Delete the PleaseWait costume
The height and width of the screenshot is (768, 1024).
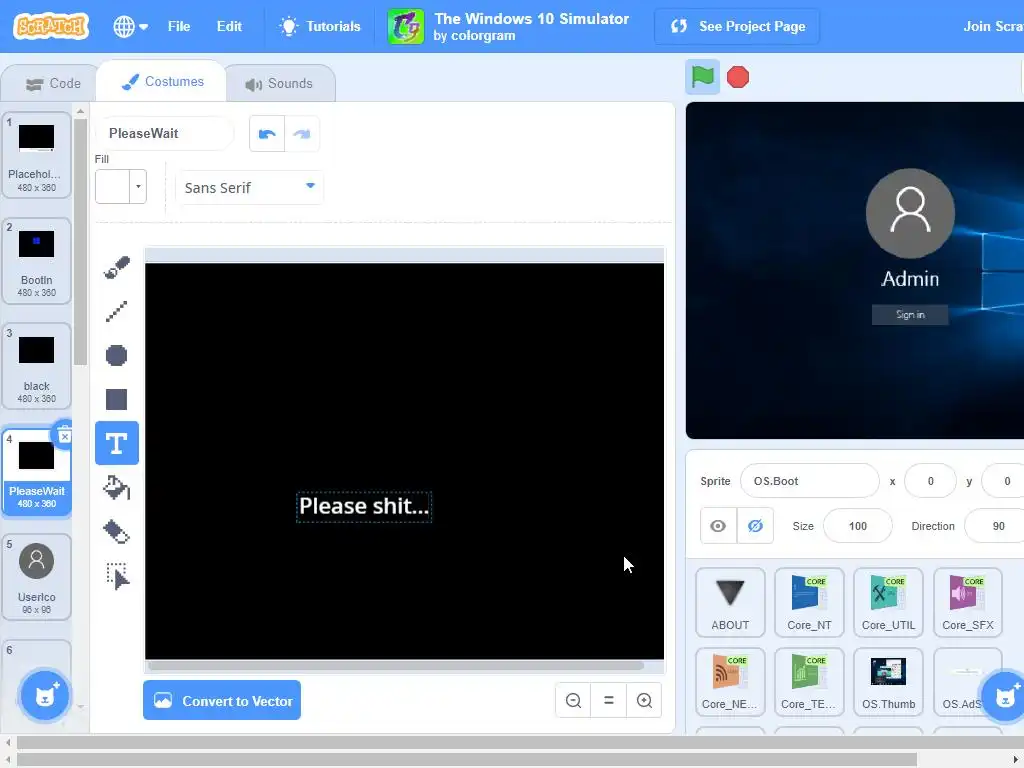tap(64, 435)
